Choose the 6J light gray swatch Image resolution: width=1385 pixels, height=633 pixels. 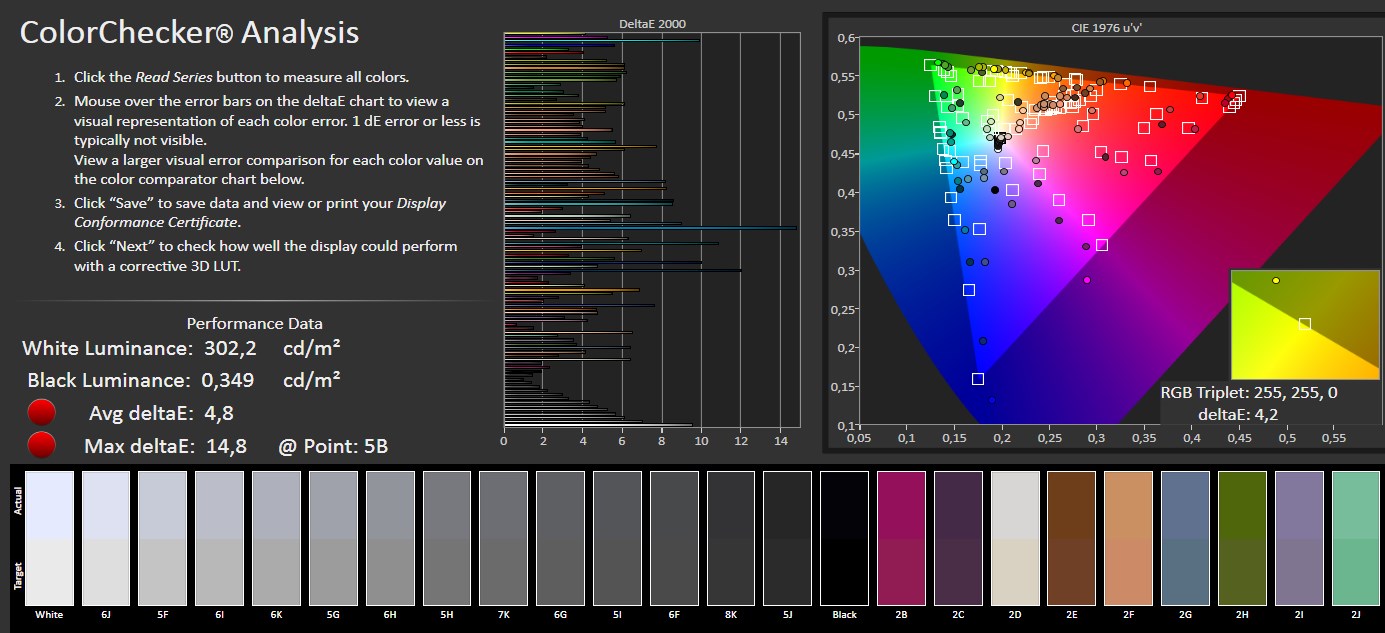[106, 538]
